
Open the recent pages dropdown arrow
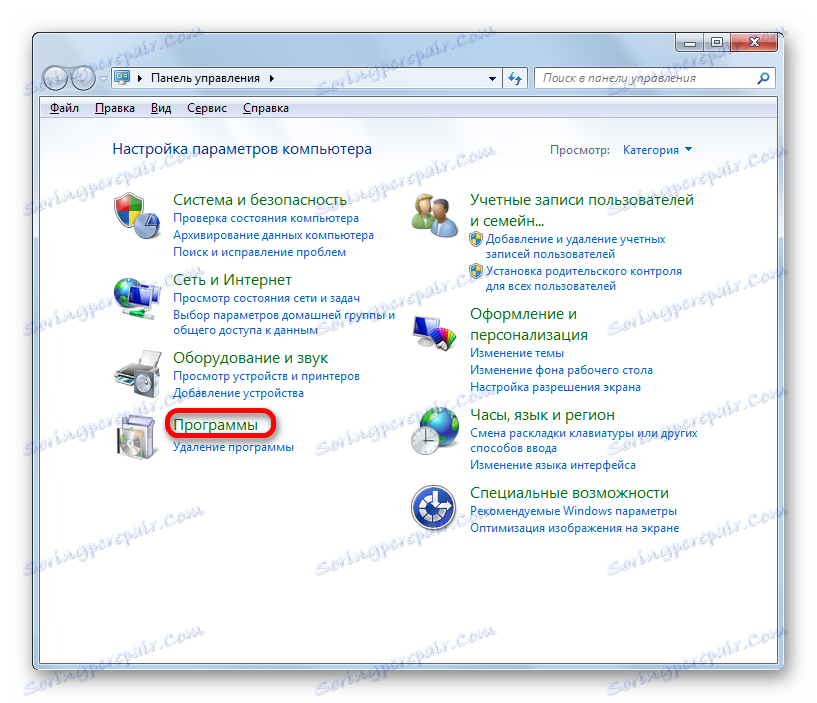[x=103, y=79]
